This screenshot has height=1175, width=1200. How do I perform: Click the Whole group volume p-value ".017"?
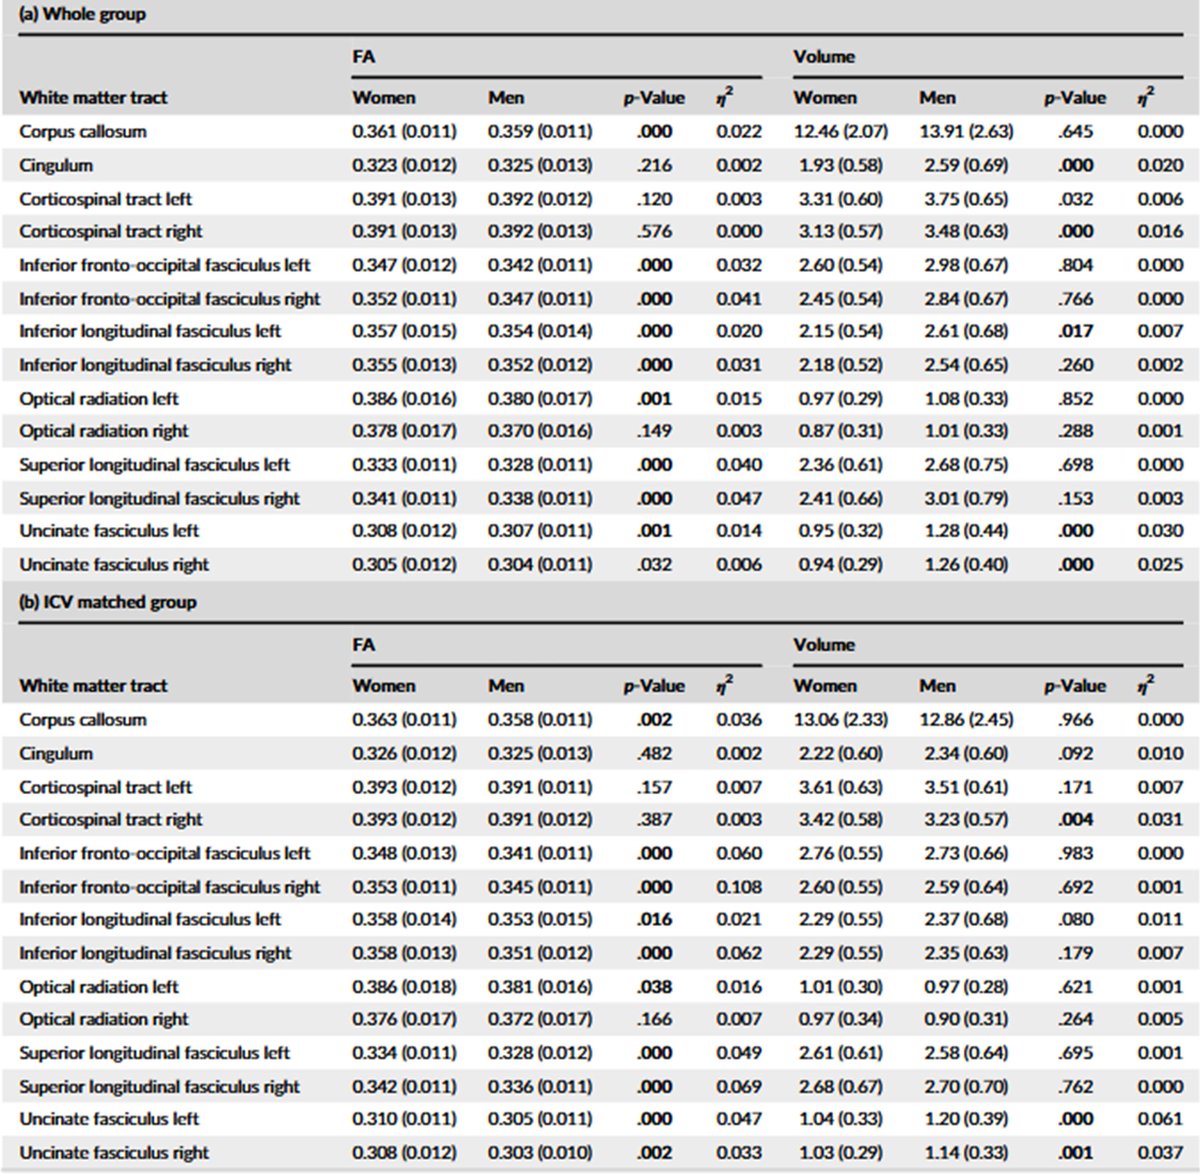(1076, 331)
